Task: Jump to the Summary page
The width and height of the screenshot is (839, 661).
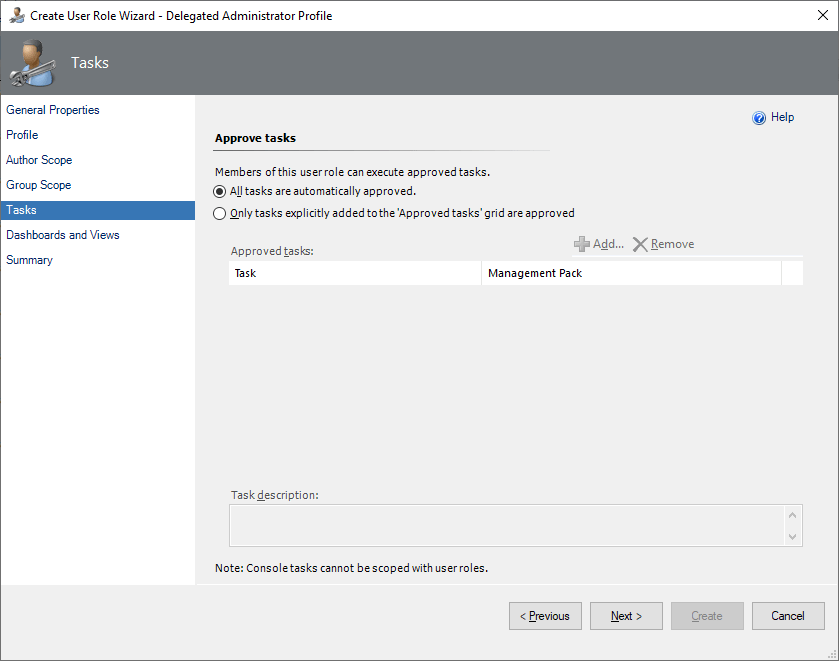Action: point(29,260)
